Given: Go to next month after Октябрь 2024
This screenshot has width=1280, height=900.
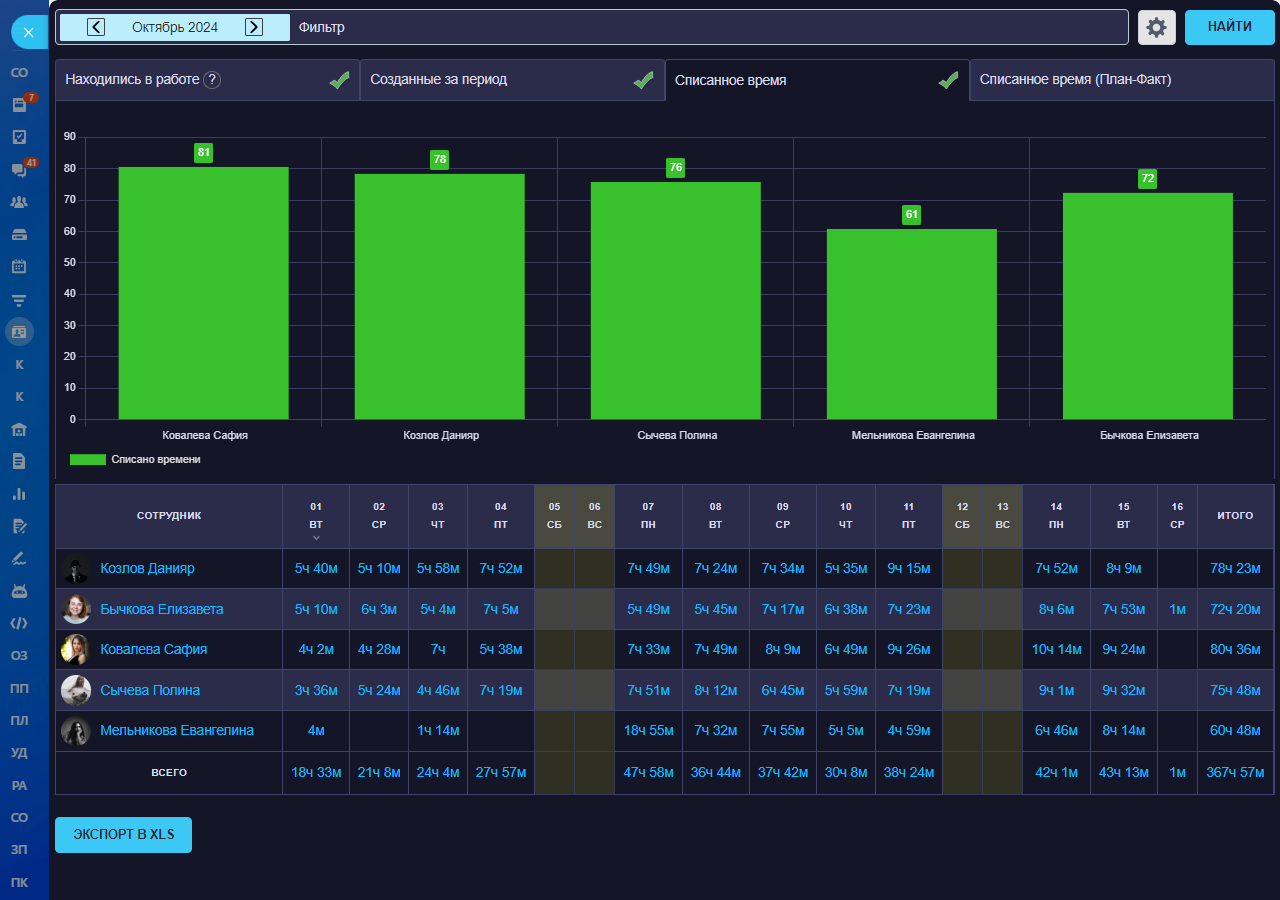Looking at the screenshot, I should [254, 27].
